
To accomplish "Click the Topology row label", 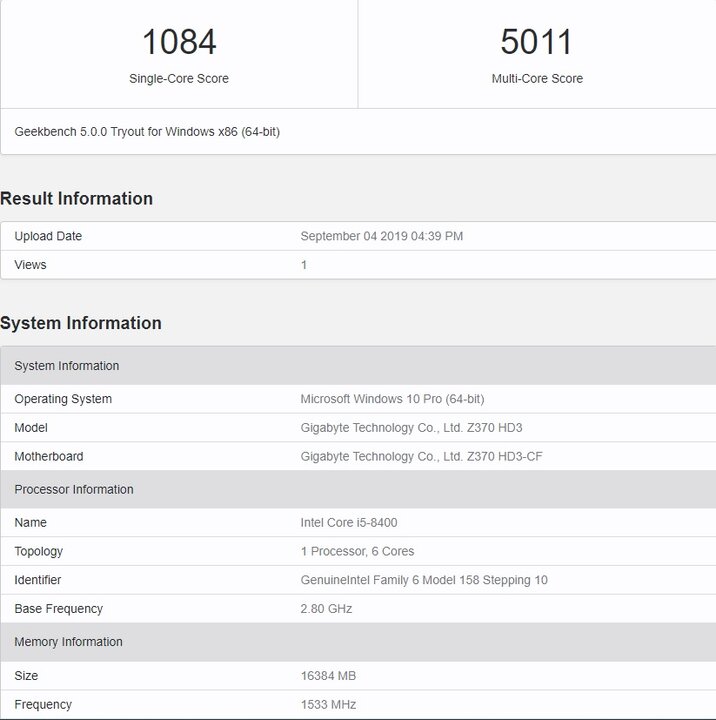I will click(x=39, y=551).
